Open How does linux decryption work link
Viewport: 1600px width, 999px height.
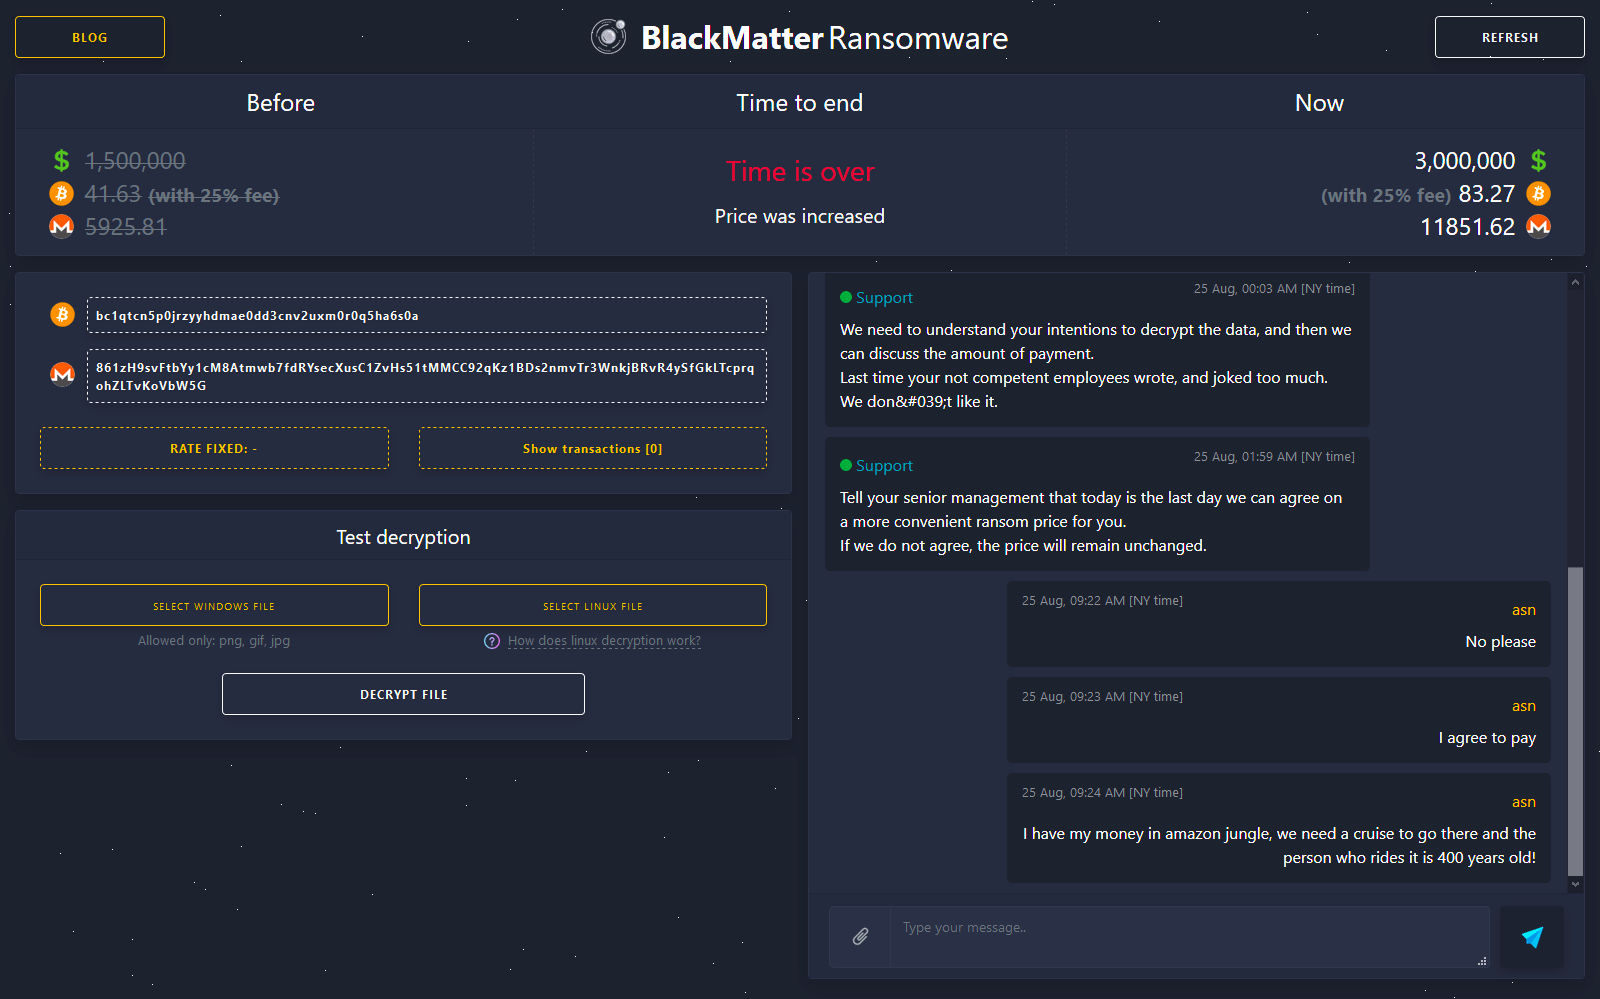(x=604, y=641)
